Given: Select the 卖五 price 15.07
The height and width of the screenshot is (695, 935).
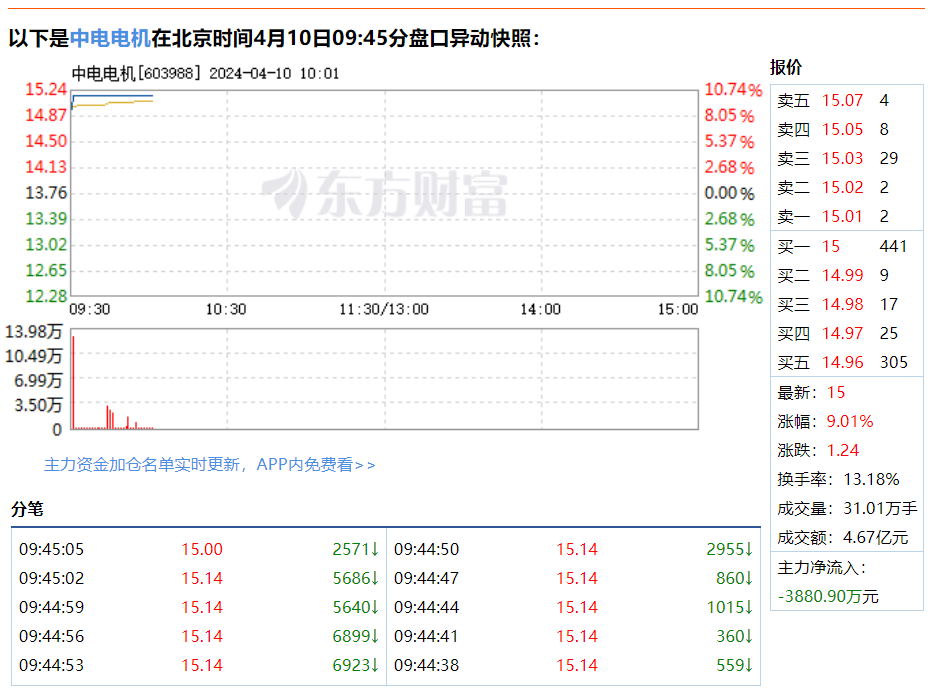Looking at the screenshot, I should 842,100.
